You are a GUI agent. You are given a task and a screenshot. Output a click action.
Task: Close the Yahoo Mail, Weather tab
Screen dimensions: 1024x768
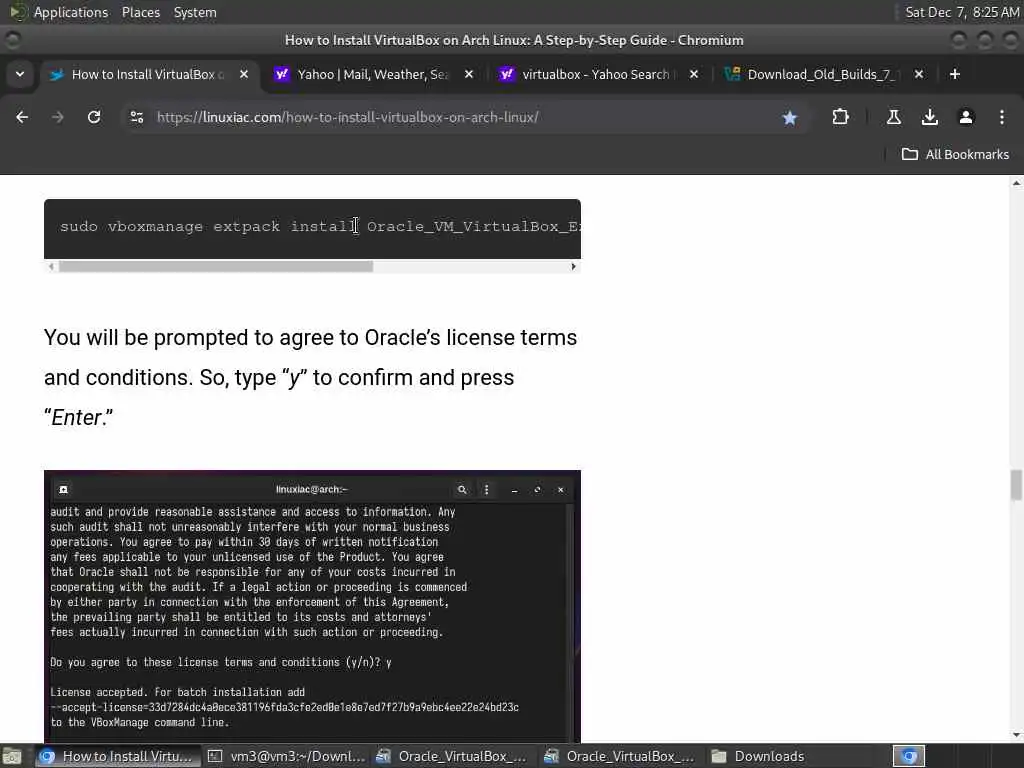pyautogui.click(x=469, y=74)
